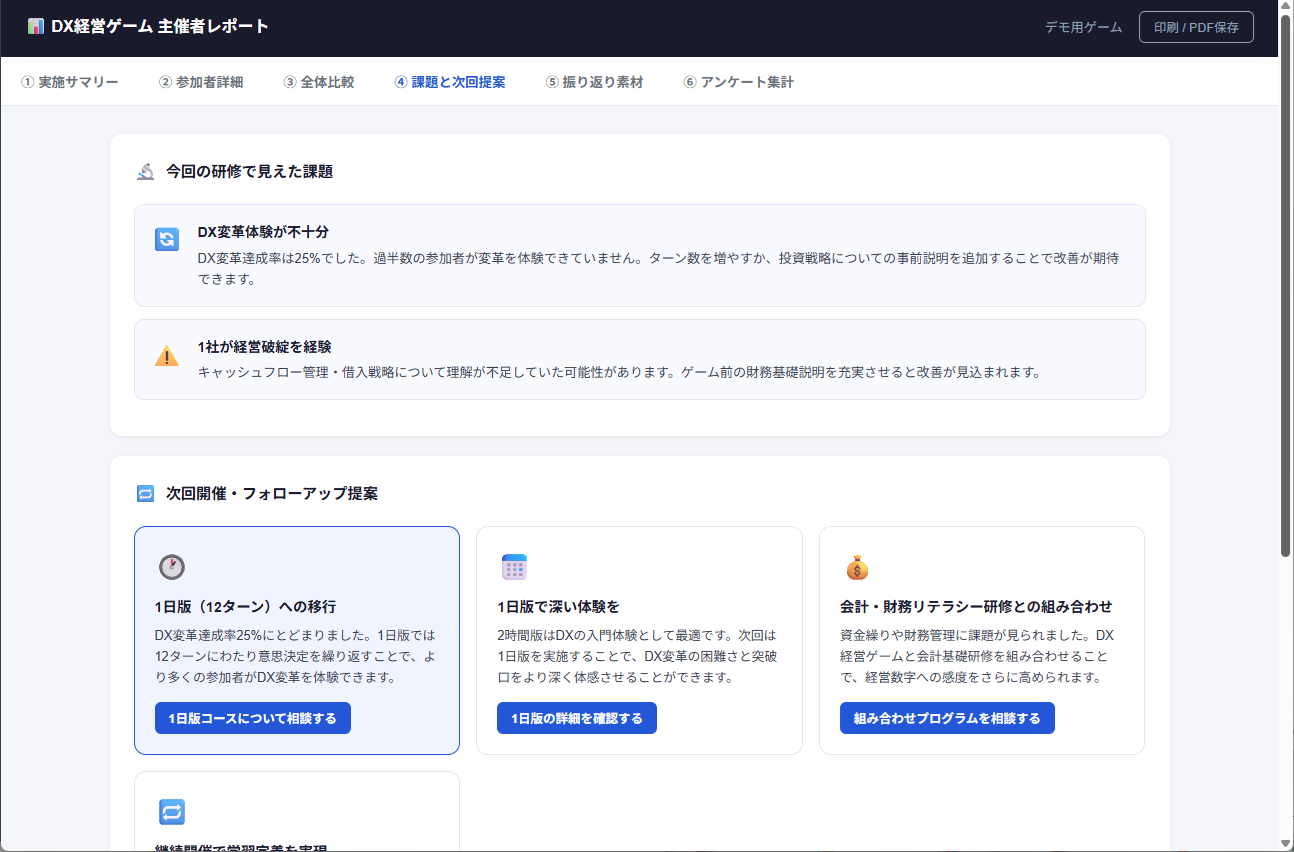Click the DX経営ゲーム 主催者レポート title

pos(160,27)
